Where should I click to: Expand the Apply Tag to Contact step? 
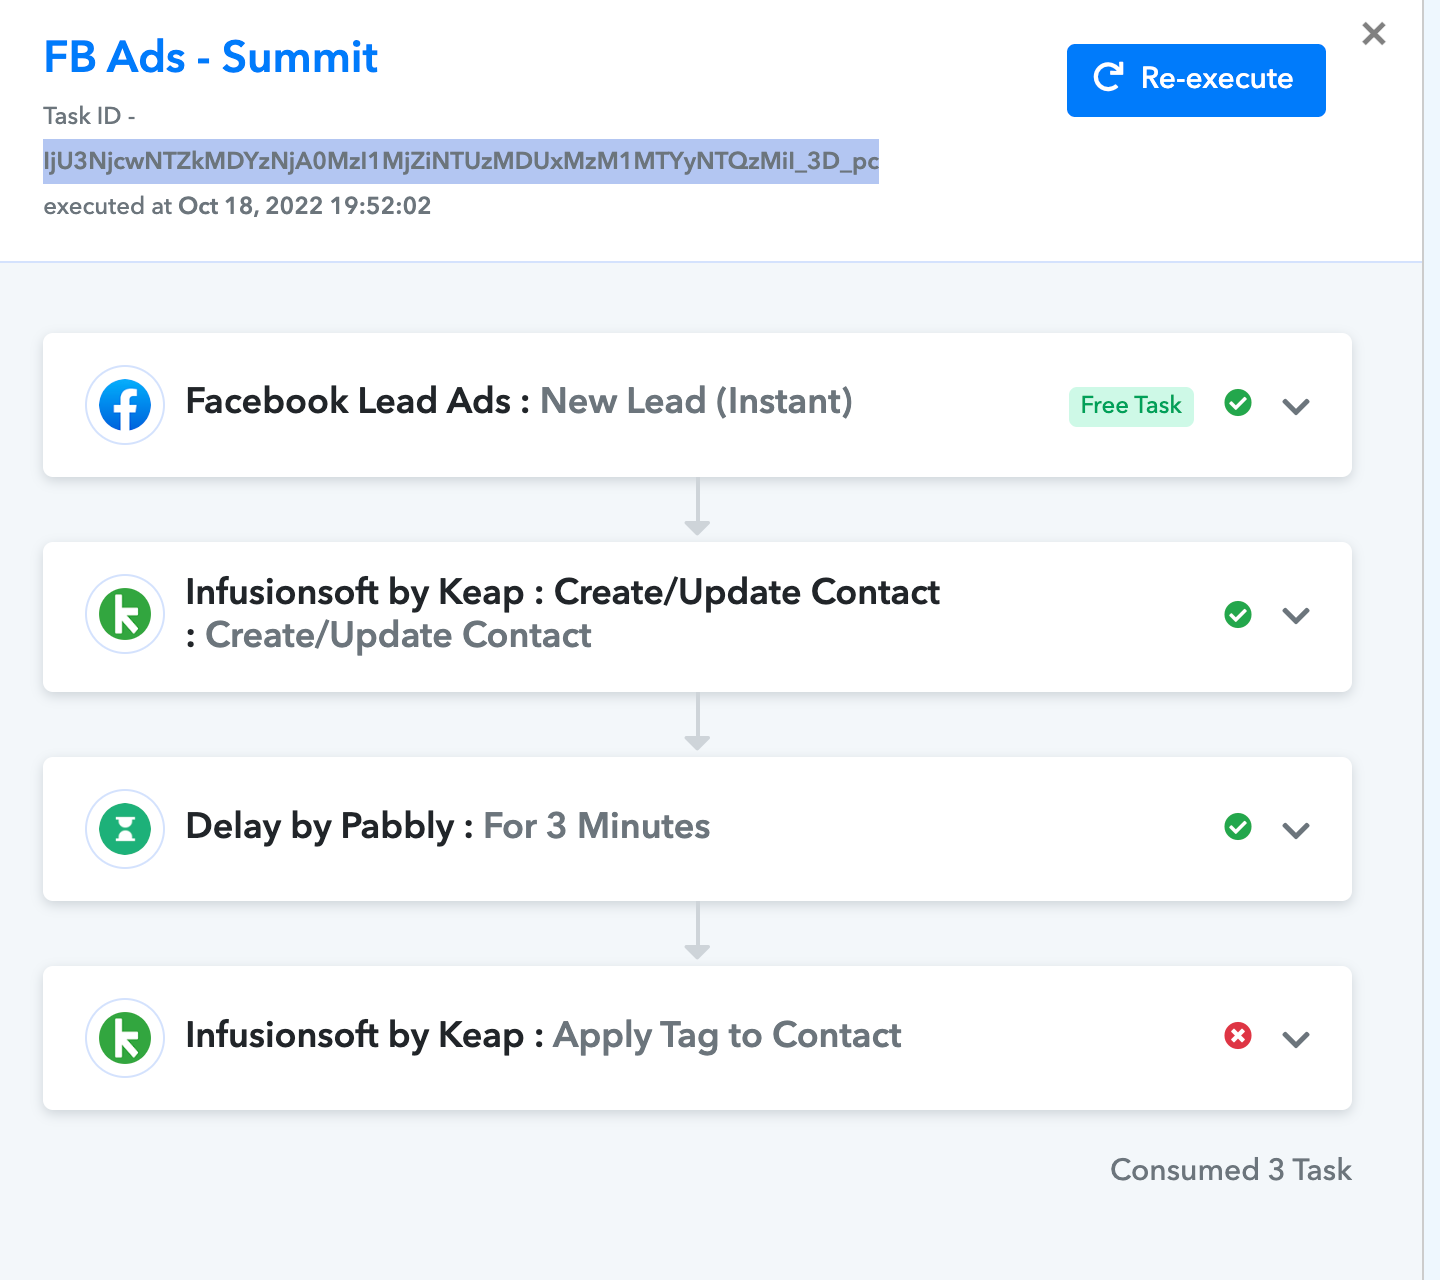pos(1296,1040)
